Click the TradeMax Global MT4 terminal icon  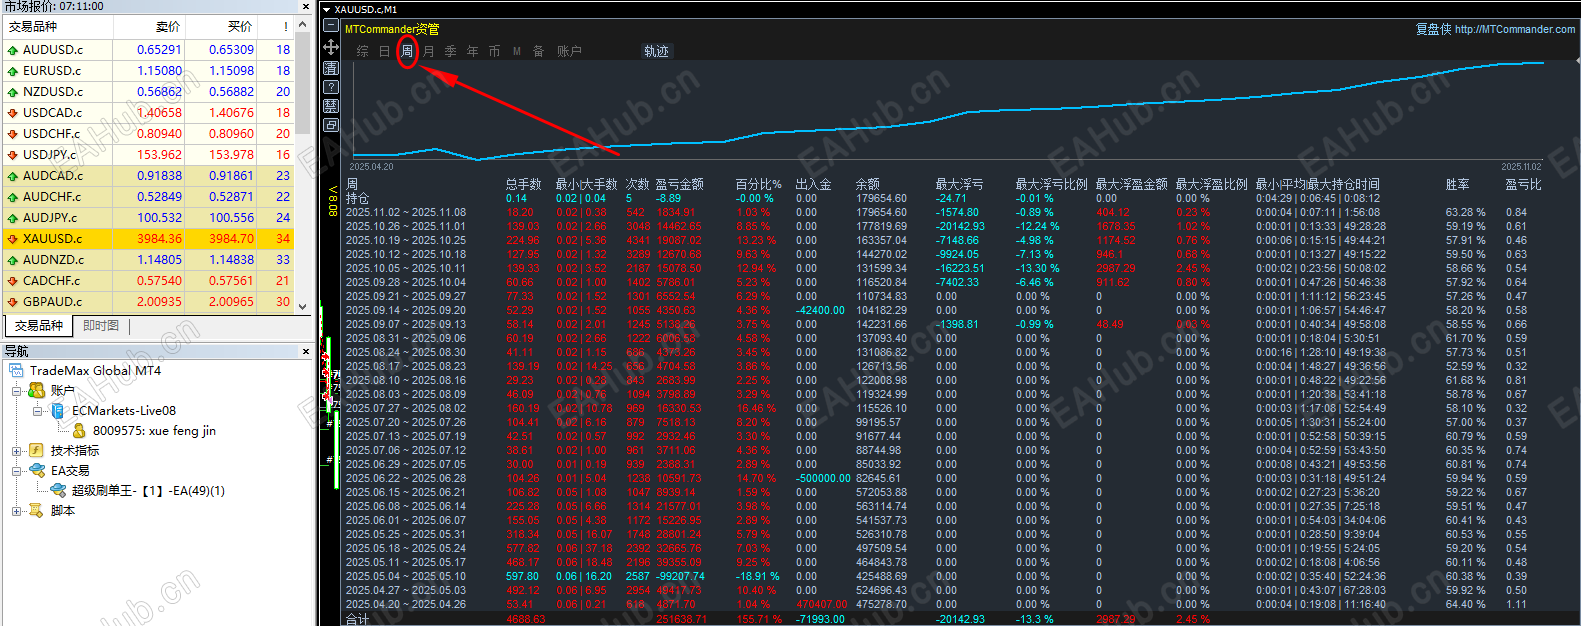(17, 371)
